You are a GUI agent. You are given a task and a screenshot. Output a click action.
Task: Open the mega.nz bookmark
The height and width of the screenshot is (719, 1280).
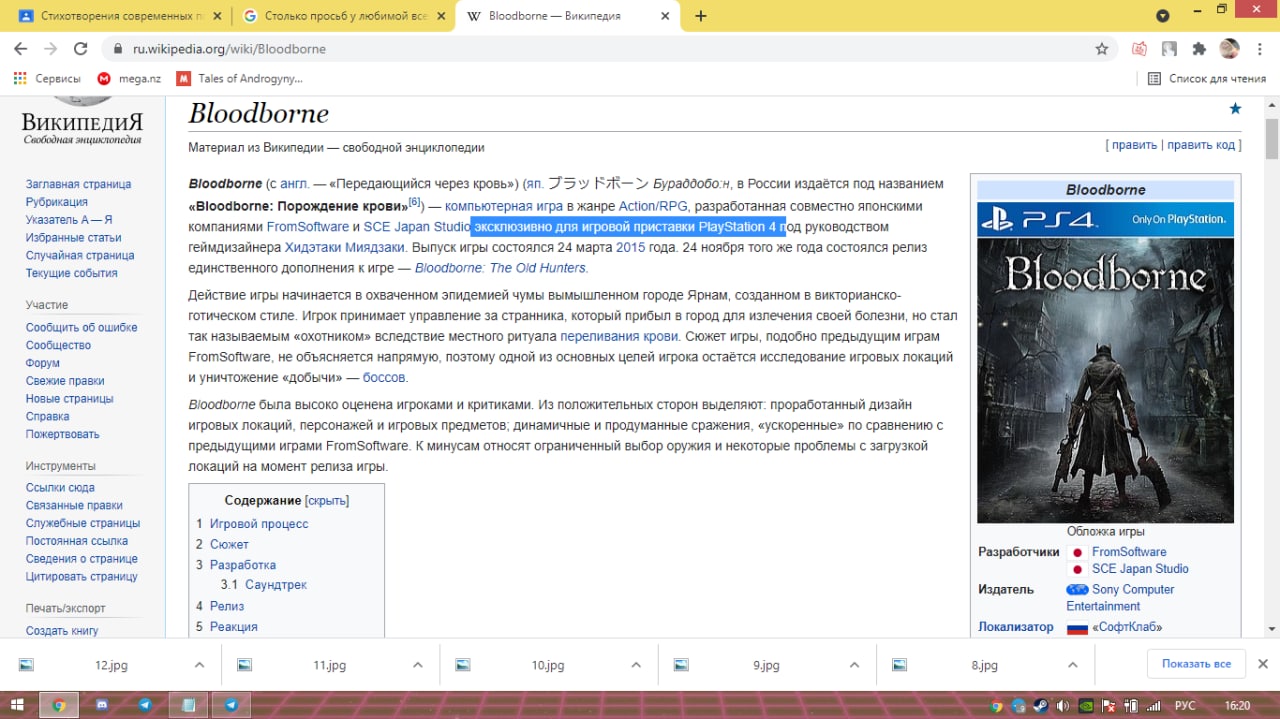tap(129, 78)
